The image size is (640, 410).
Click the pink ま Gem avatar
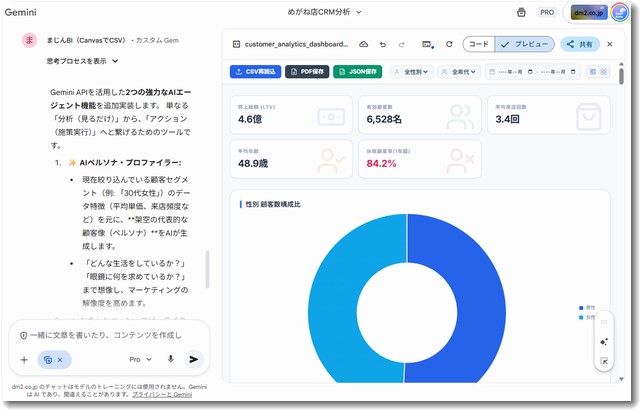coord(29,40)
